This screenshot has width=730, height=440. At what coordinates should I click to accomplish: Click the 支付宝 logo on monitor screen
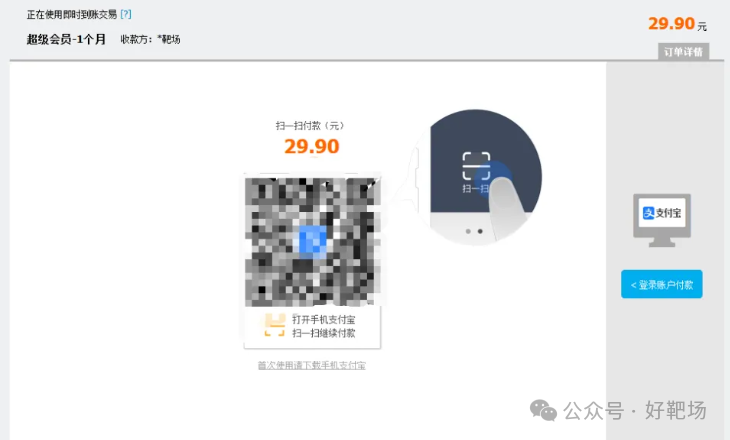662,213
